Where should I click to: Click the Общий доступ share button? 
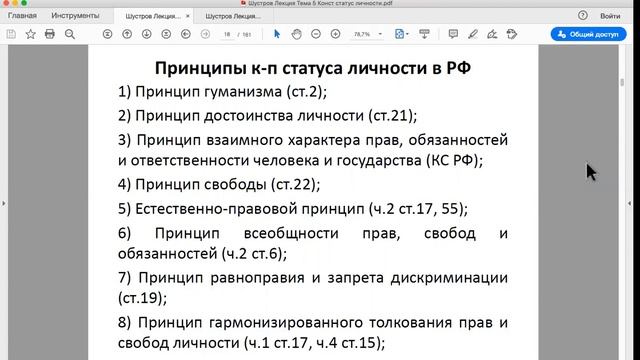589,34
